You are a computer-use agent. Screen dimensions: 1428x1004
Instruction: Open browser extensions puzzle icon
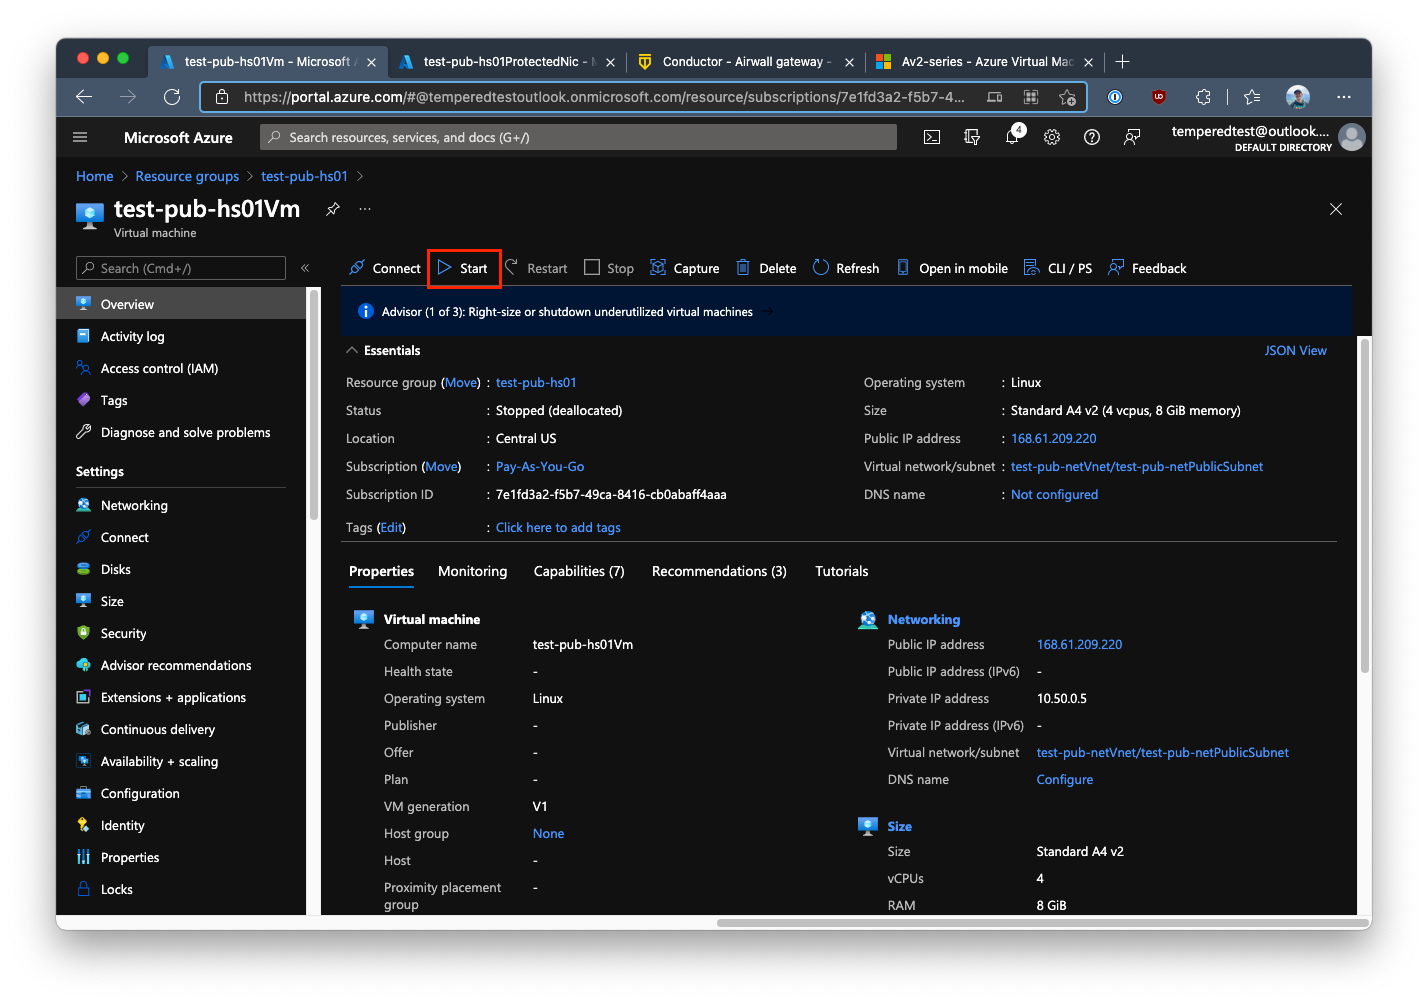1203,97
